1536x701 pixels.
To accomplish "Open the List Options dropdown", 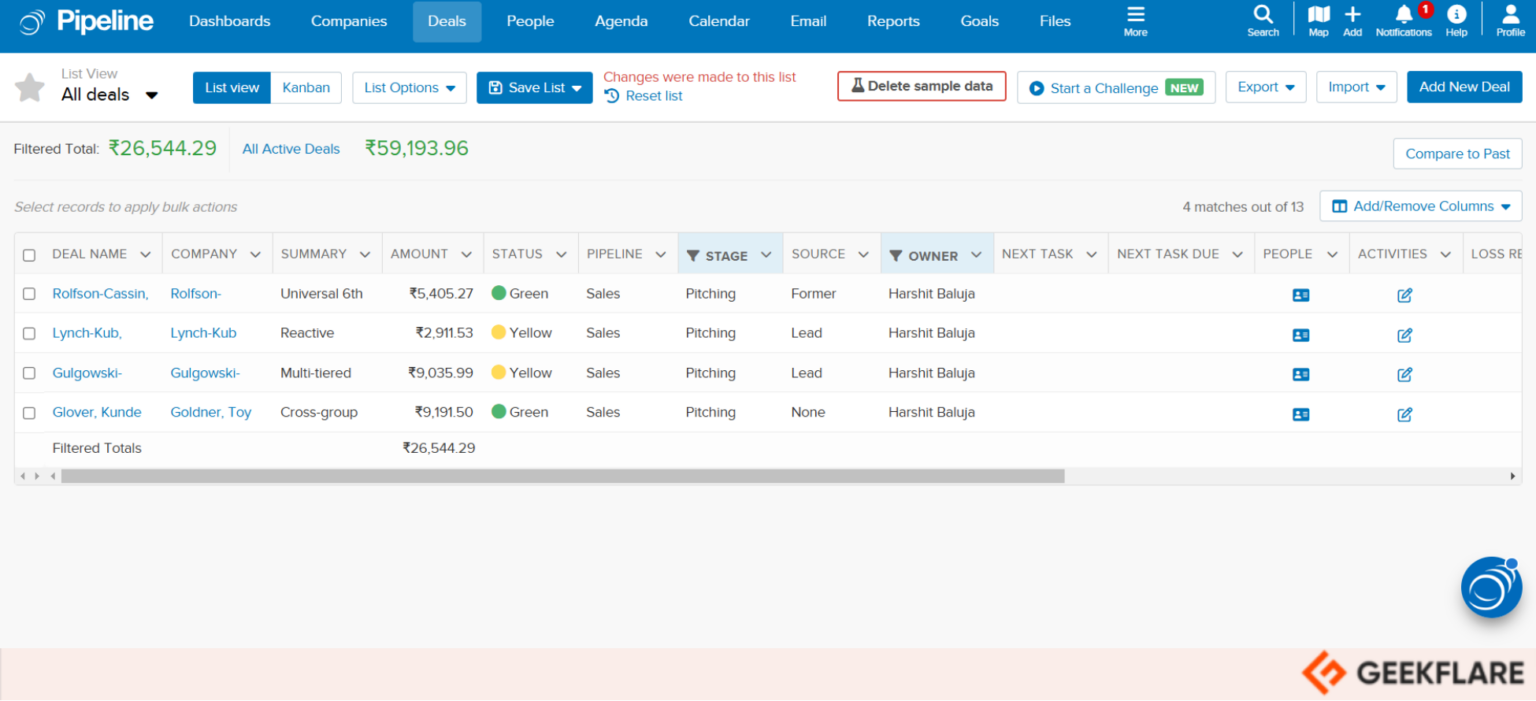I will pos(409,87).
